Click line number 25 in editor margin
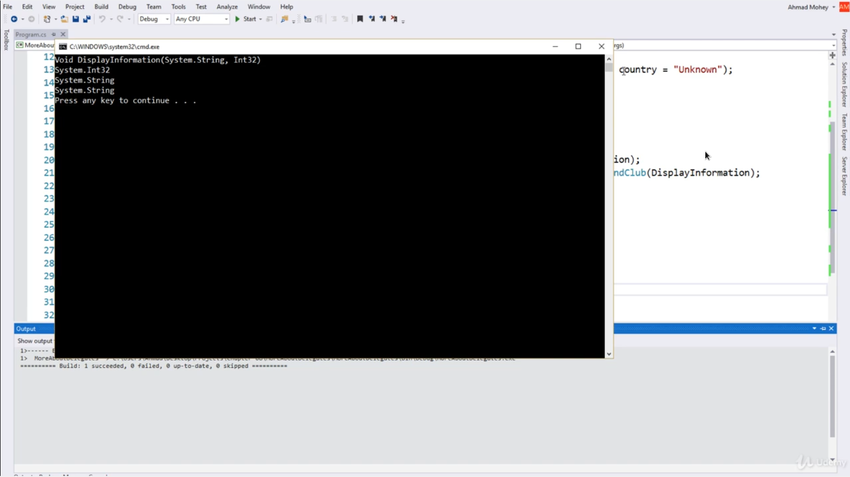850x477 pixels. [49, 224]
